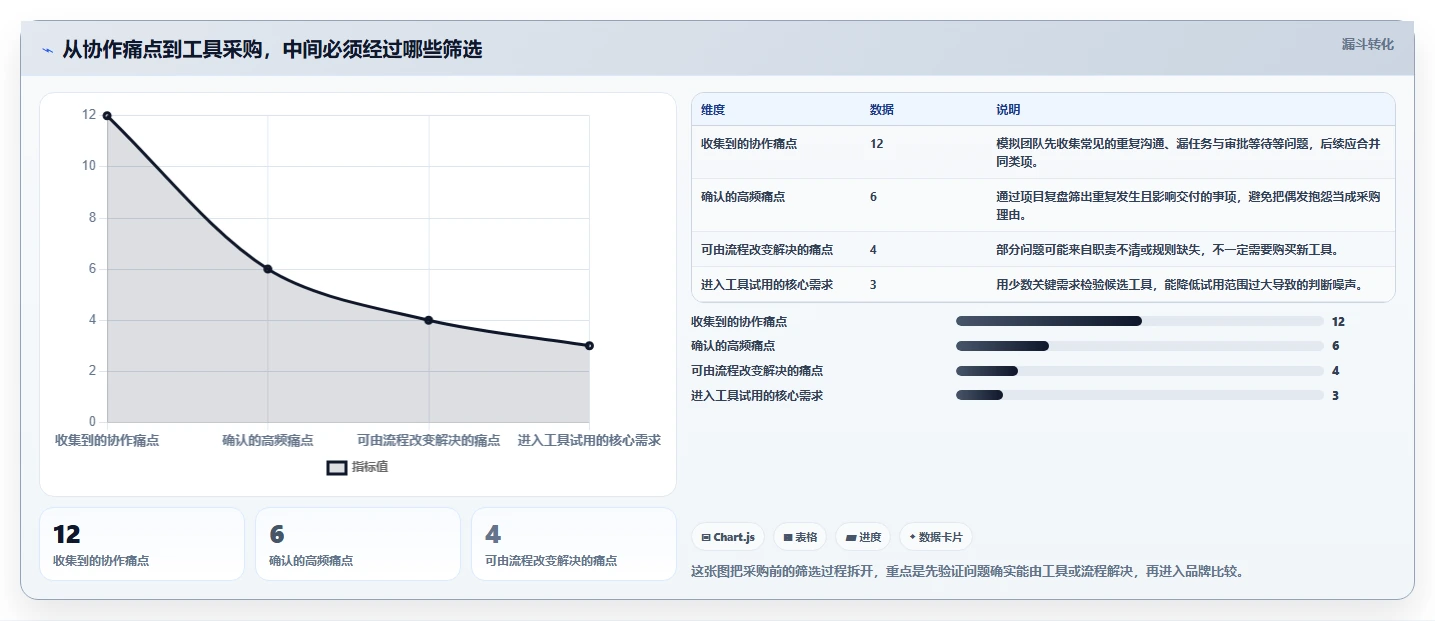1435x621 pixels.
Task: Click table cell 收集到的协作痛点
Action: point(749,144)
